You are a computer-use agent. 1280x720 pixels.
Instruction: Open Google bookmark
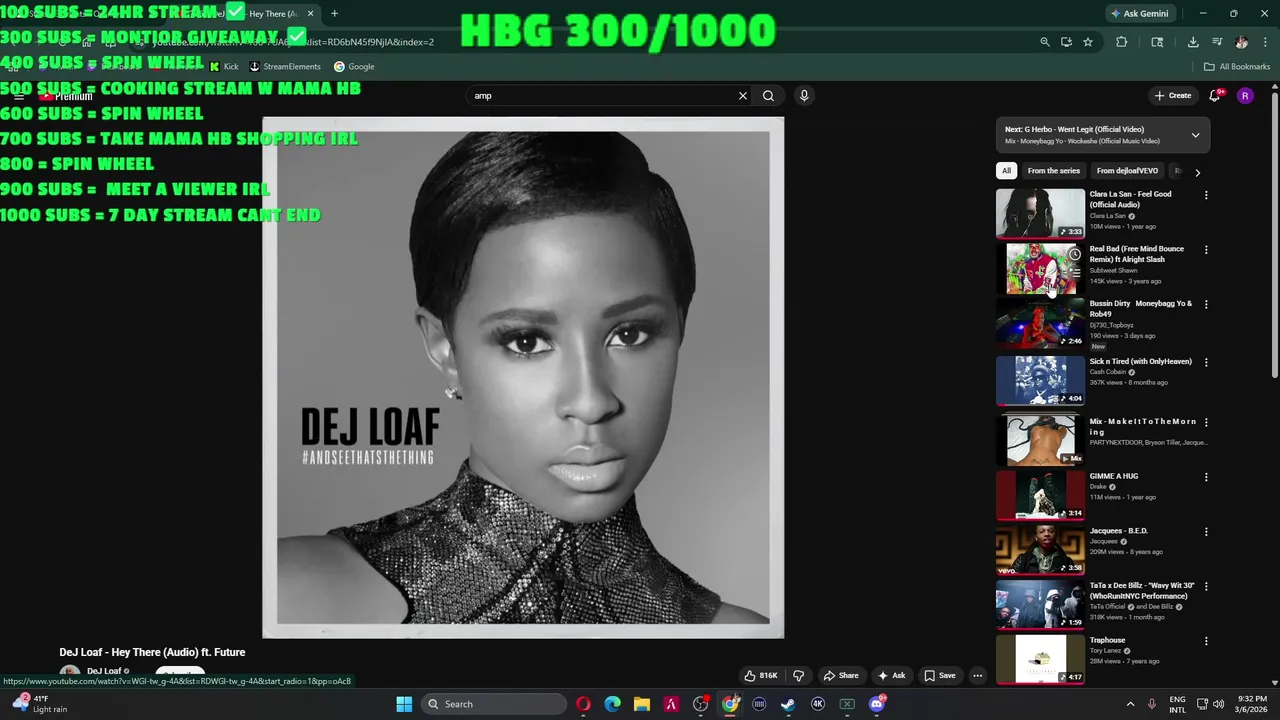354,67
